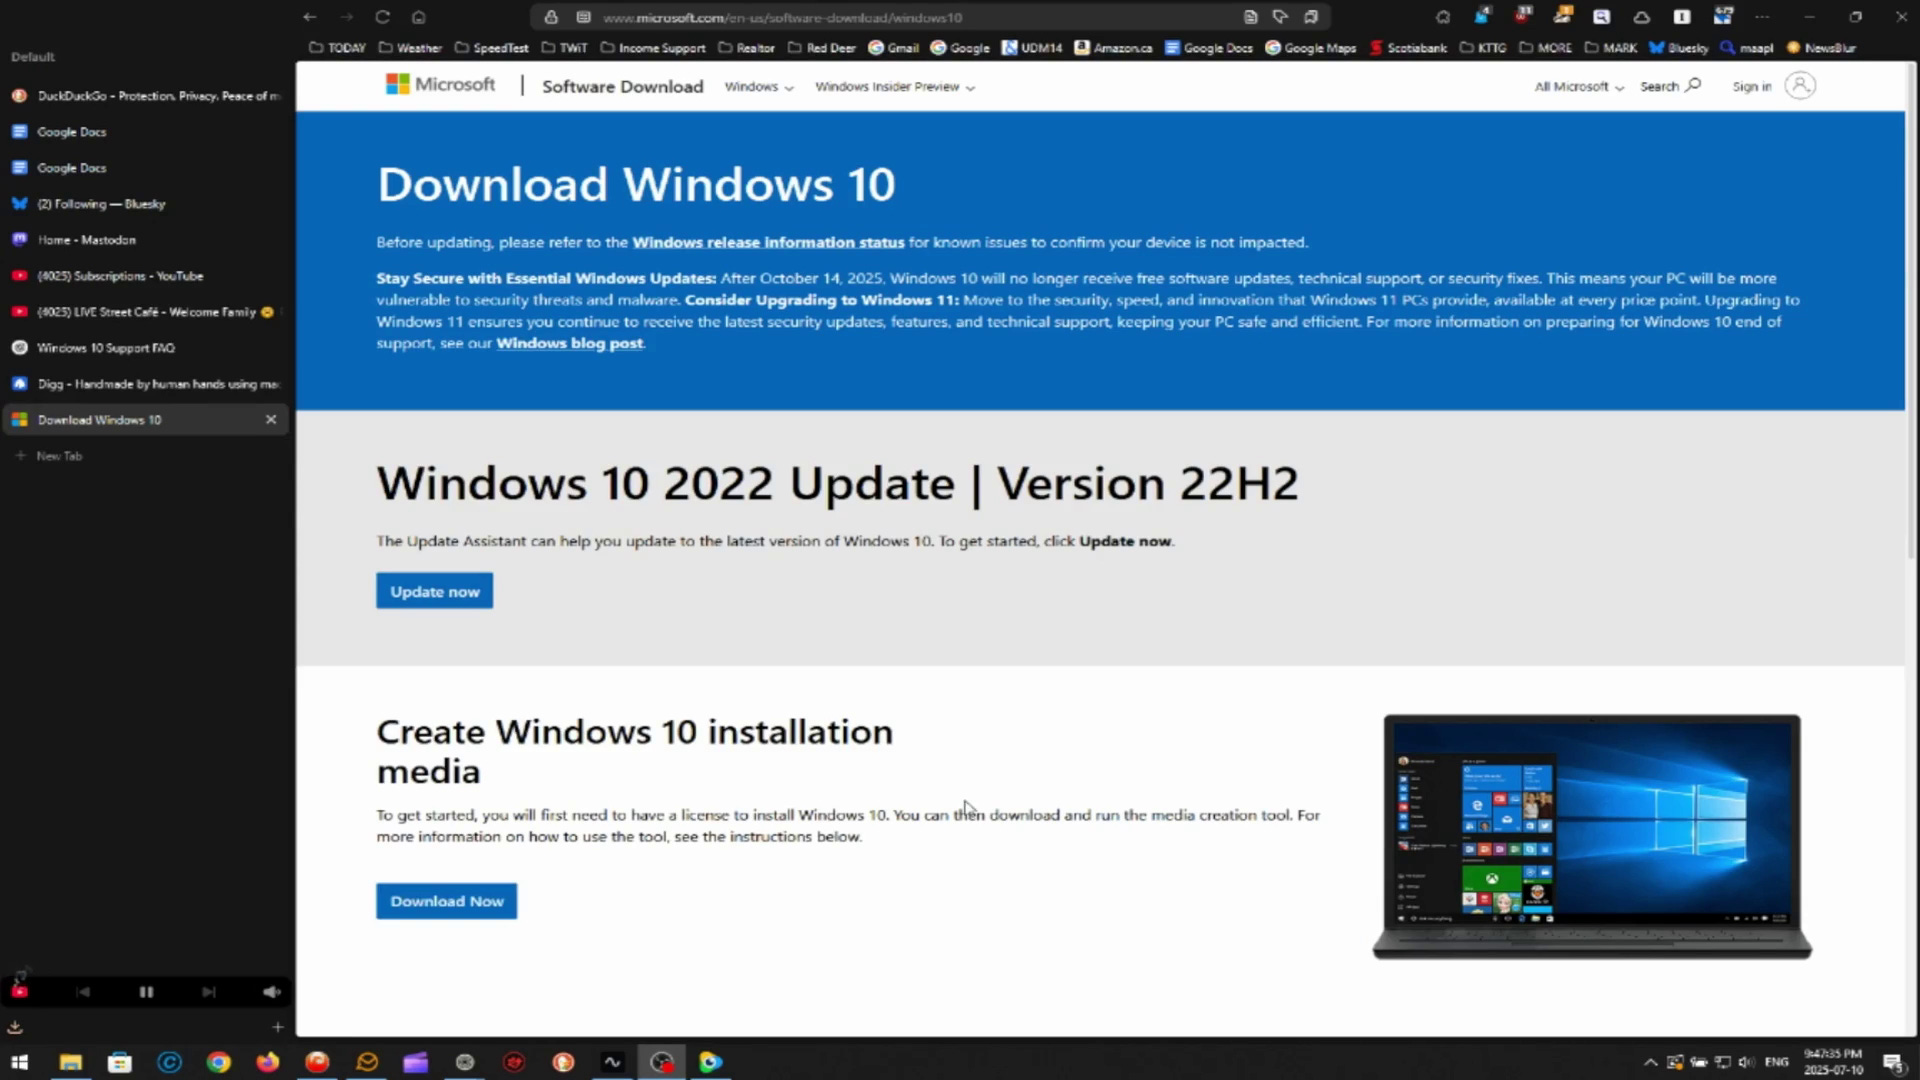Switch to the LIVE Street Café tab

(146, 312)
